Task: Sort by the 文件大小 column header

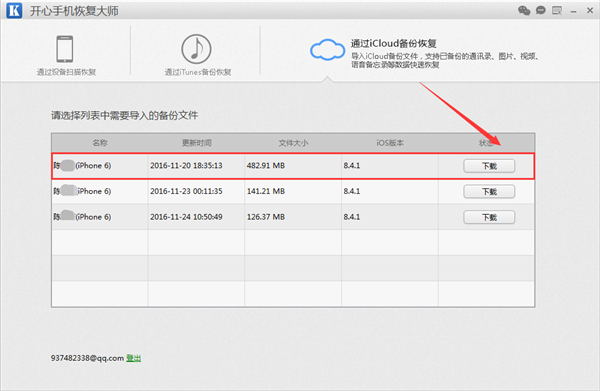Action: (293, 143)
